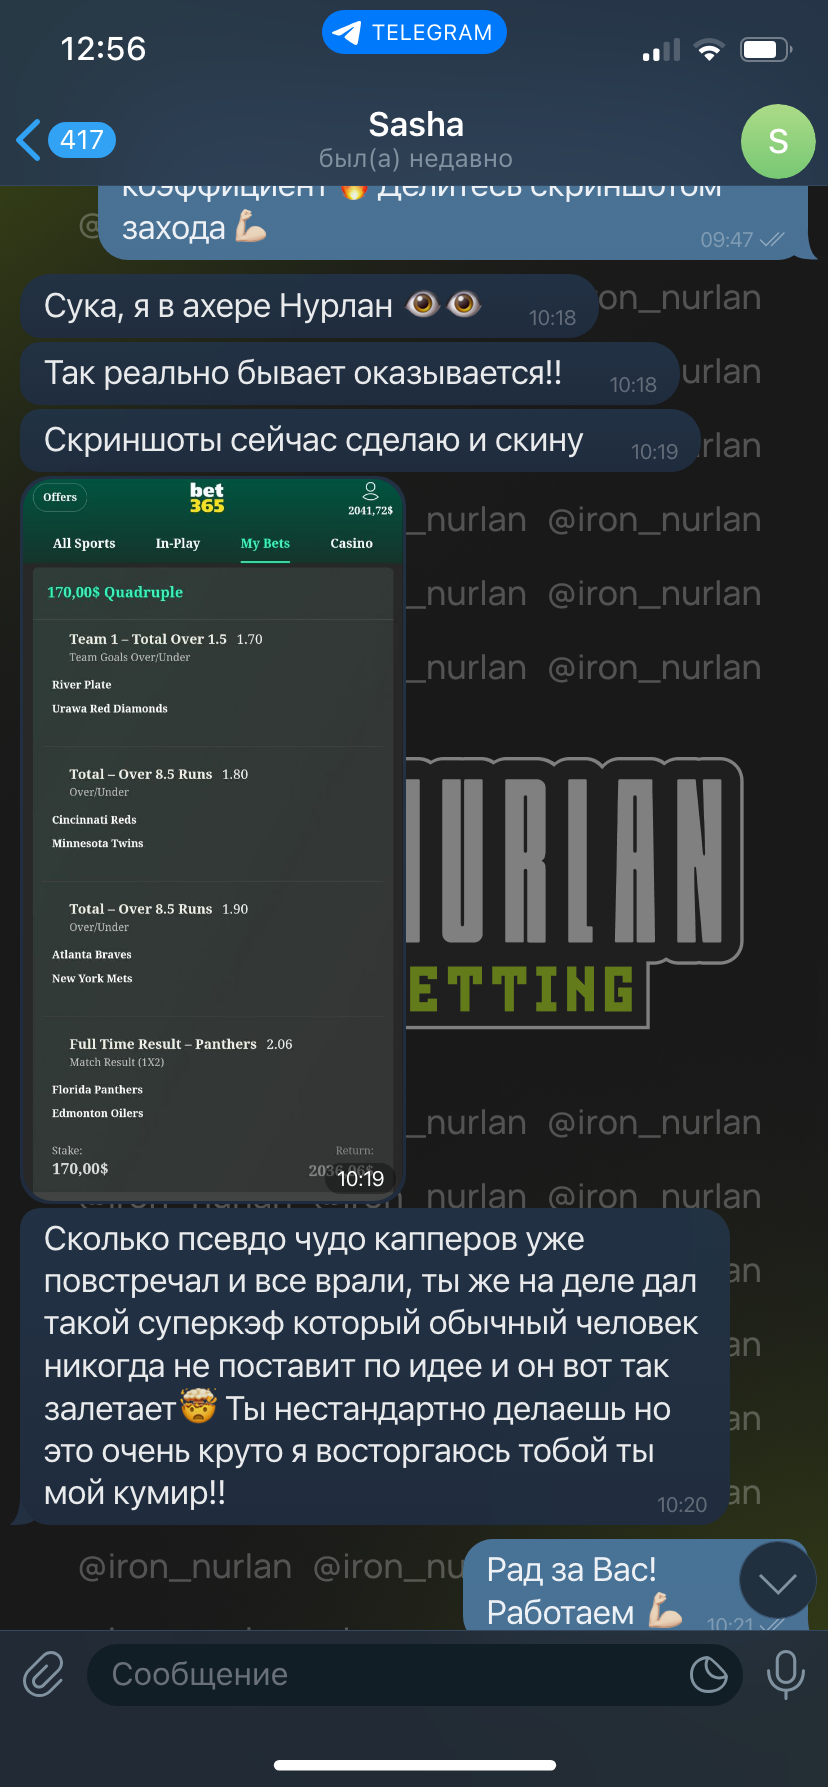
Task: Tap "Team 1 – Total Over 1.5" selection
Action: point(148,639)
